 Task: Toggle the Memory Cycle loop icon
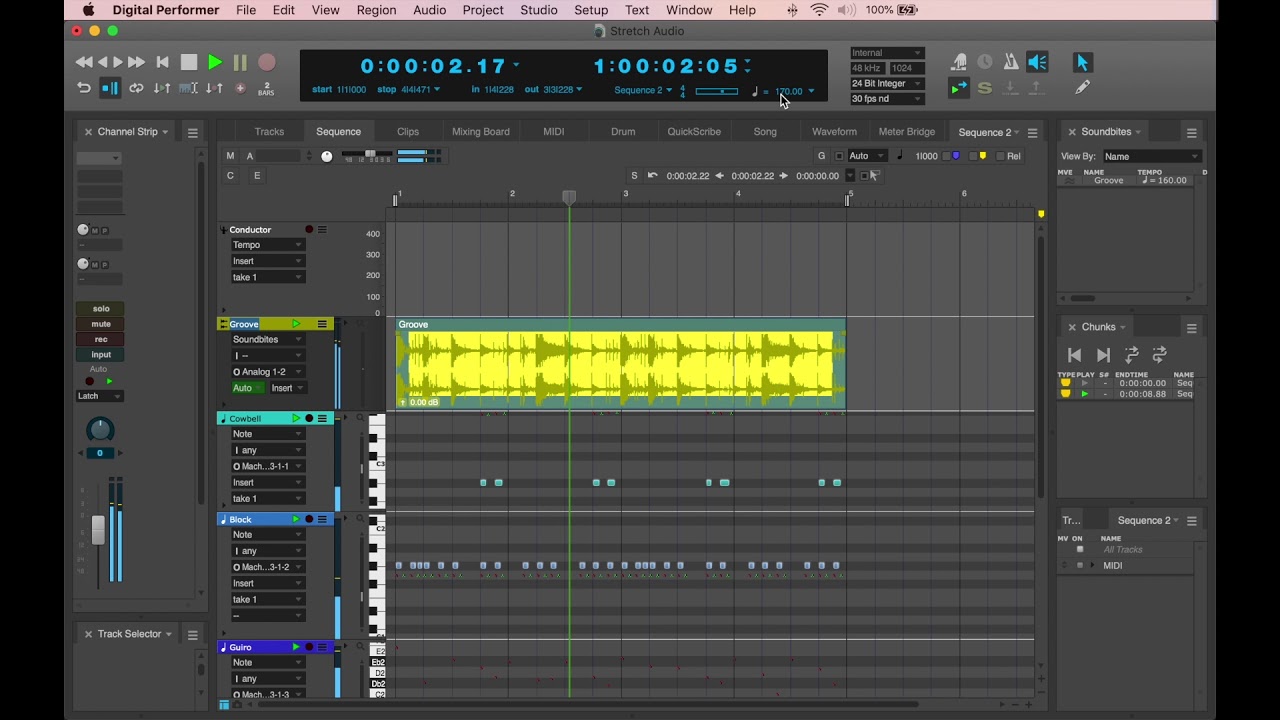[136, 88]
